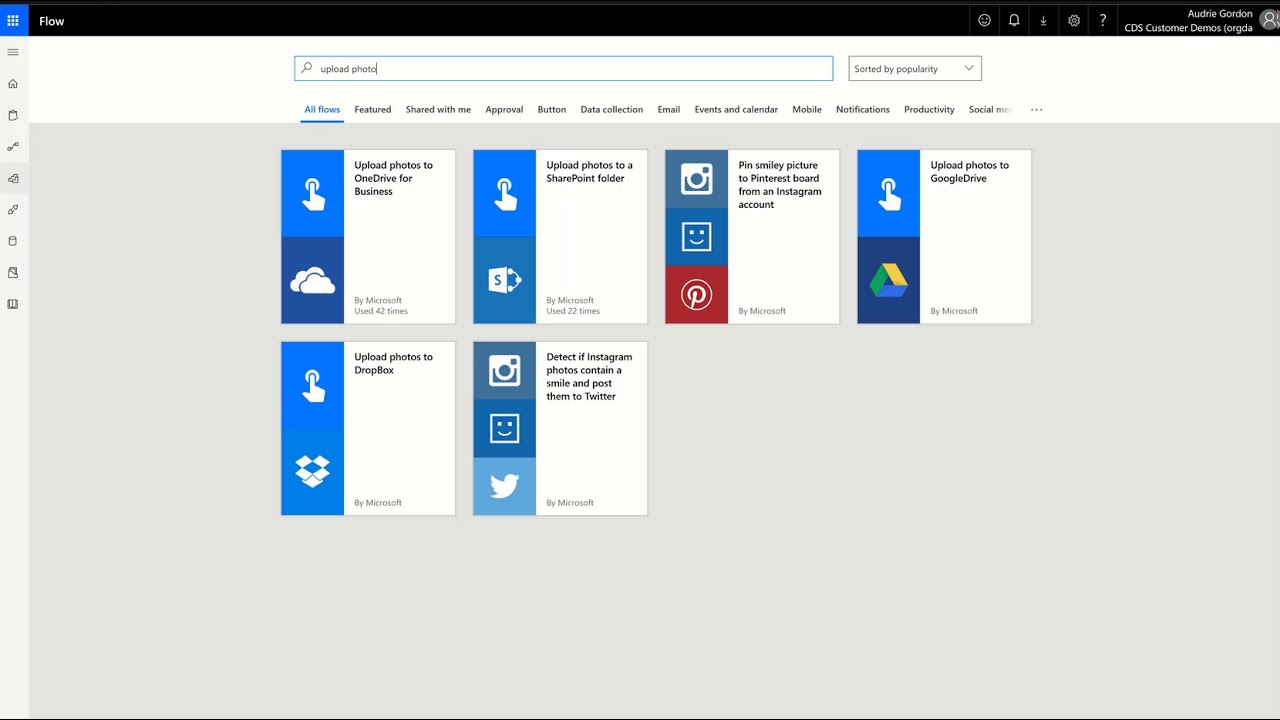Click Dropbox icon on template card
The width and height of the screenshot is (1280, 720).
[x=313, y=472]
